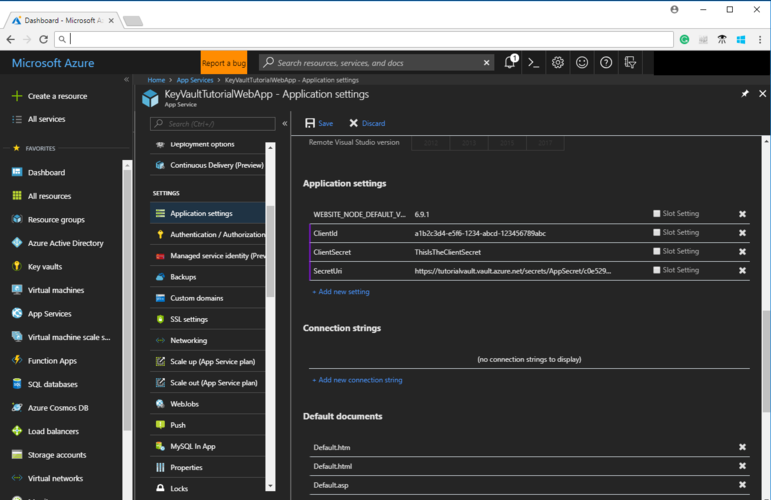Focus the Search resources, services, and docs box
771x500 pixels.
click(x=376, y=62)
